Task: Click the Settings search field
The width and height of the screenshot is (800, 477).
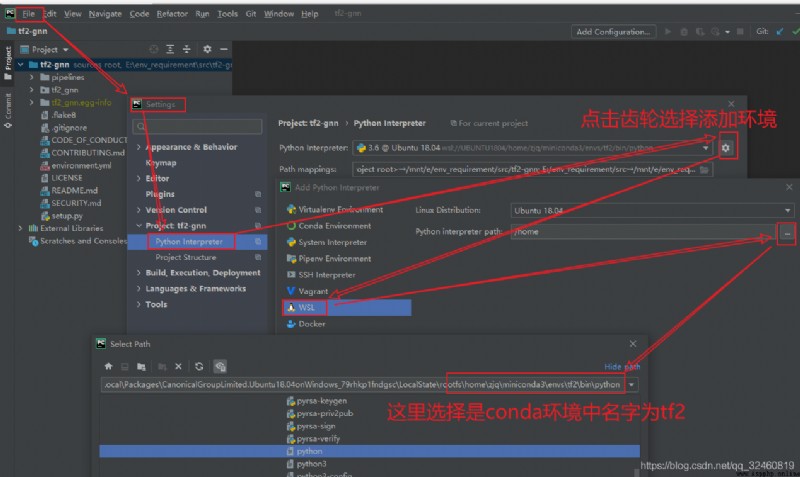Action: coord(197,126)
